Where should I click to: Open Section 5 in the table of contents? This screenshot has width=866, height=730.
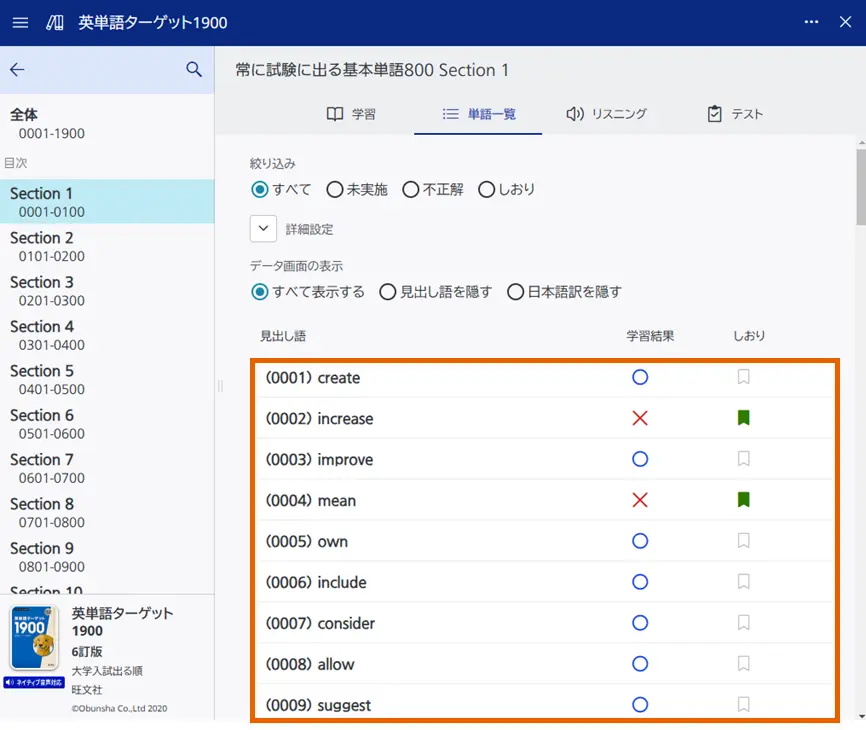pyautogui.click(x=42, y=379)
